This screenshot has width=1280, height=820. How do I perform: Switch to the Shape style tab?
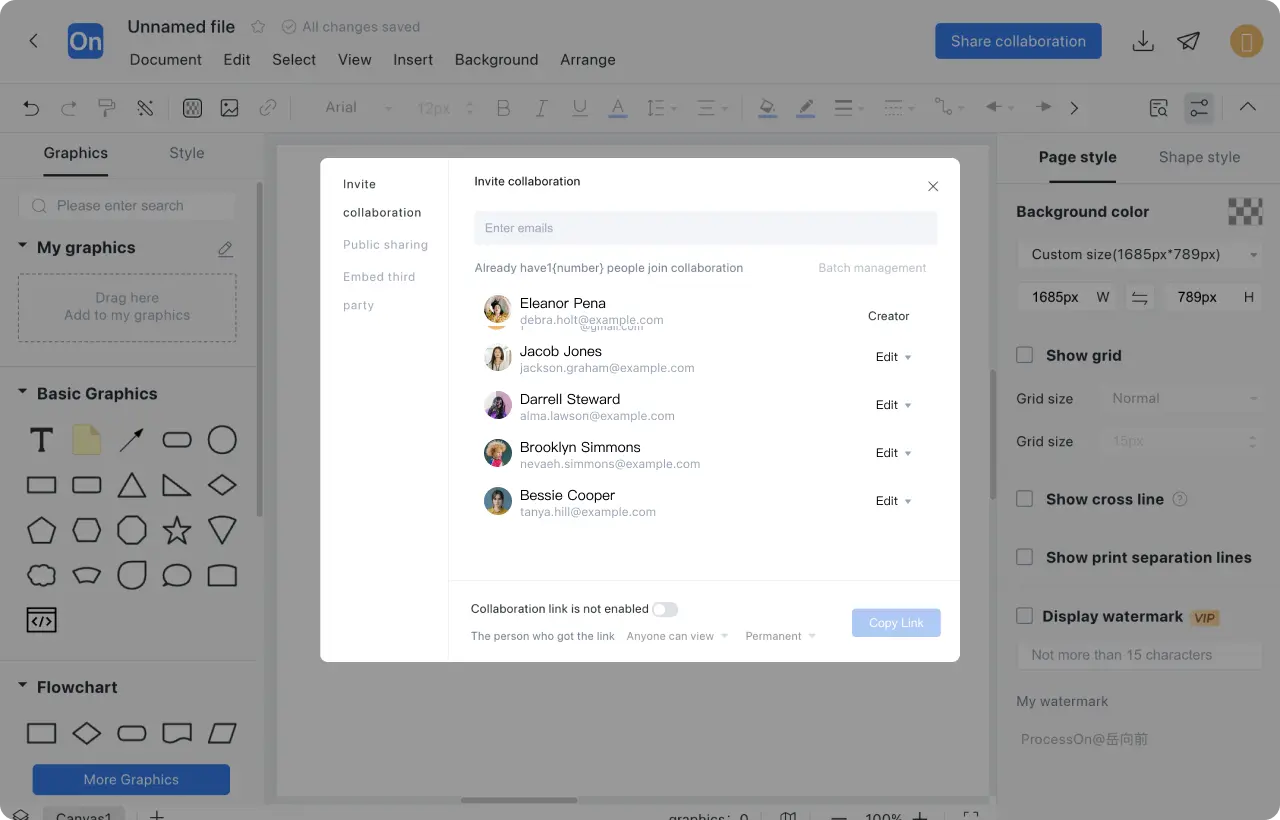click(1199, 157)
